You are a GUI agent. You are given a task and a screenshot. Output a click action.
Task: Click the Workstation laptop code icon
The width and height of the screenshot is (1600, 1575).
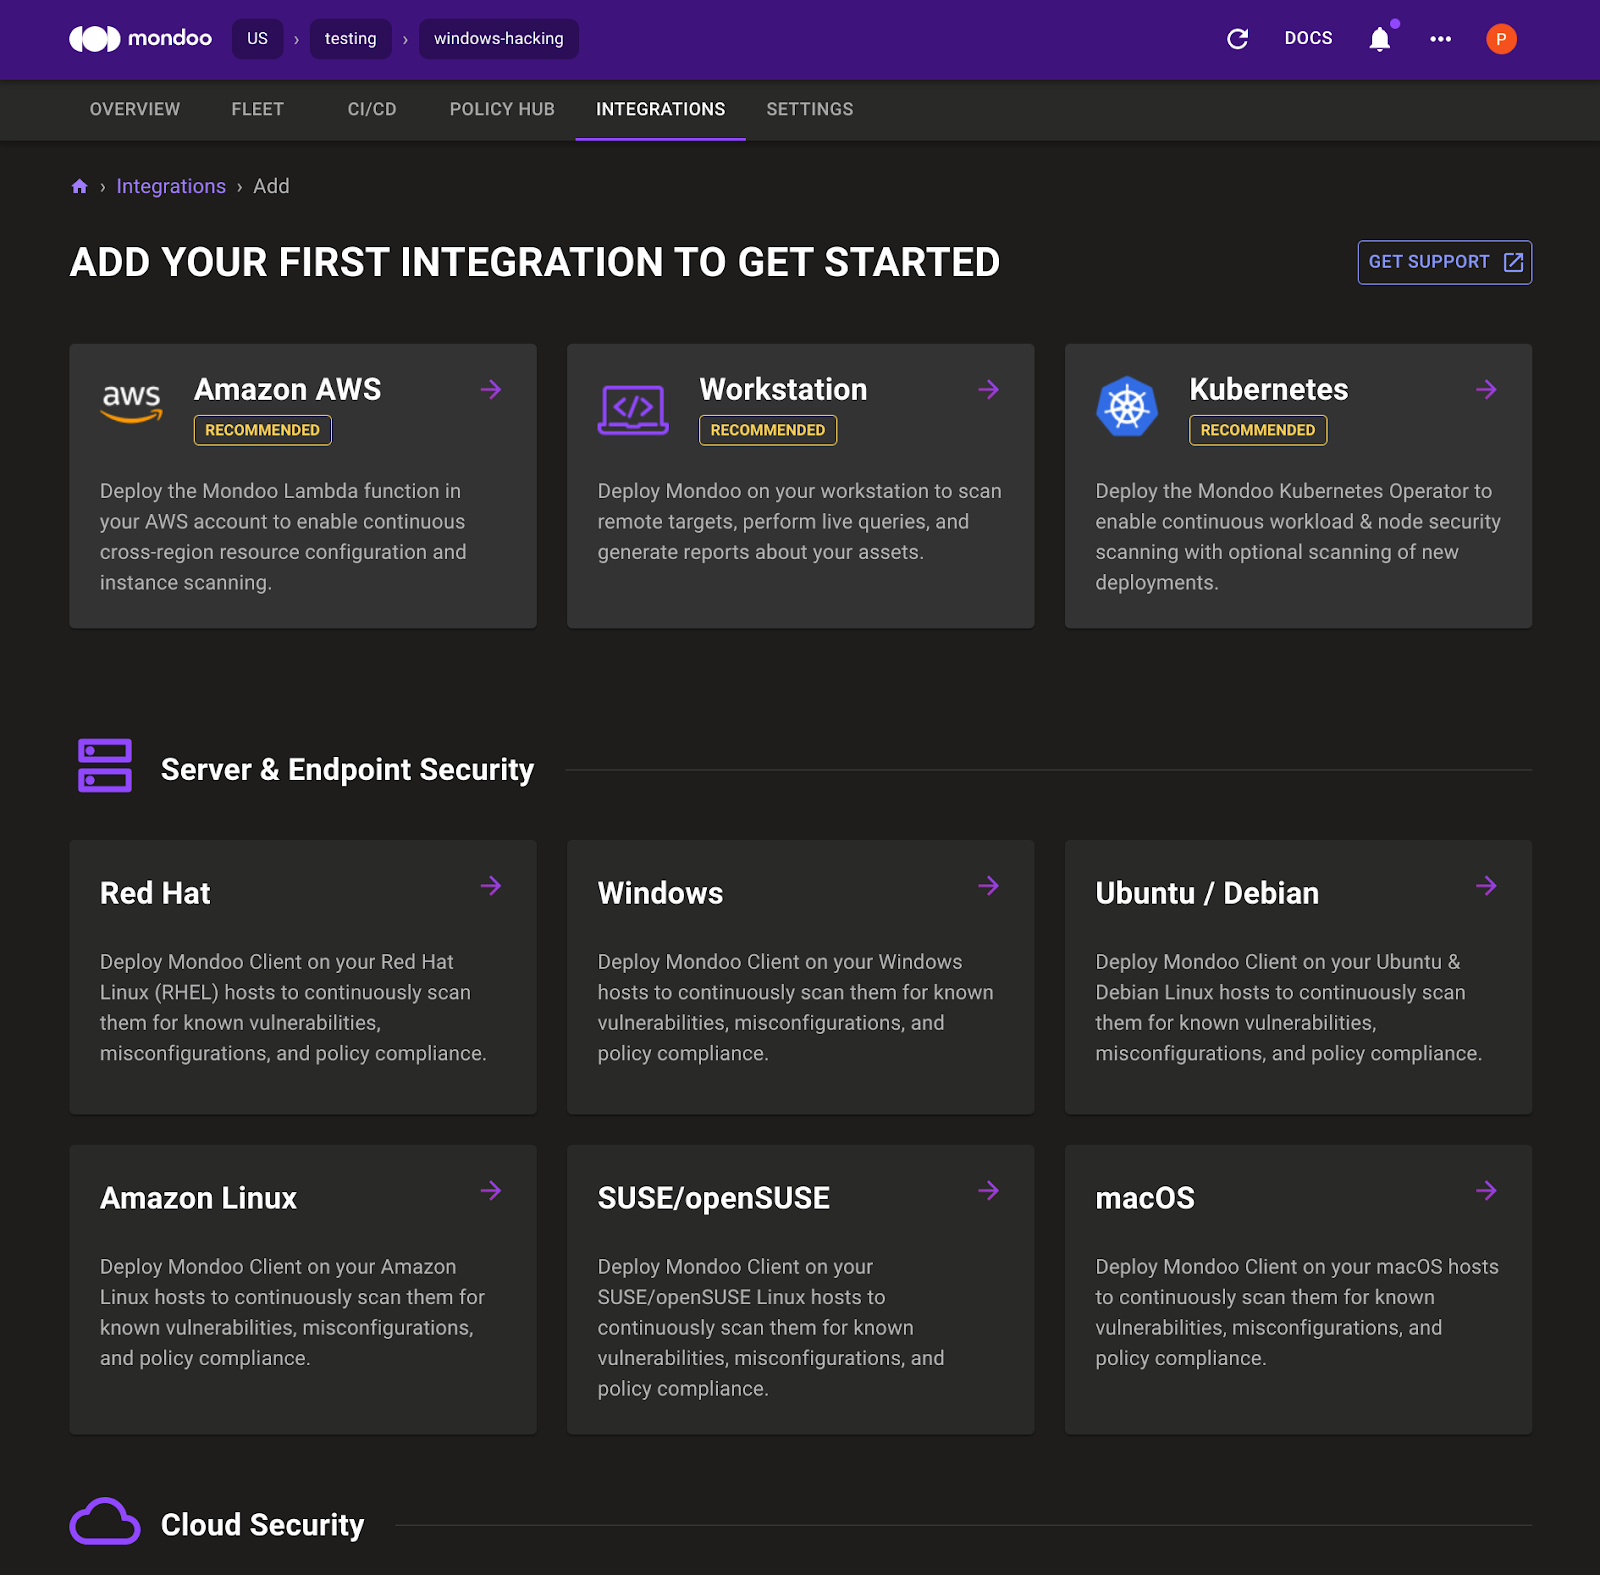tap(633, 410)
